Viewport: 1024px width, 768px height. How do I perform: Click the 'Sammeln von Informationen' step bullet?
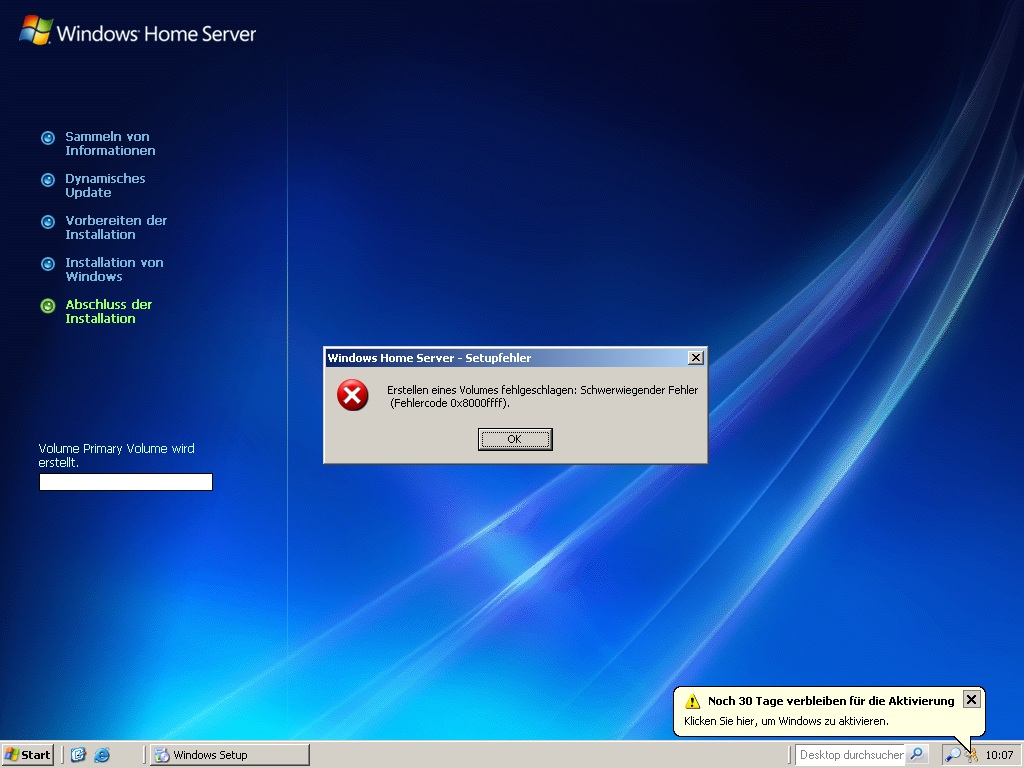point(48,138)
